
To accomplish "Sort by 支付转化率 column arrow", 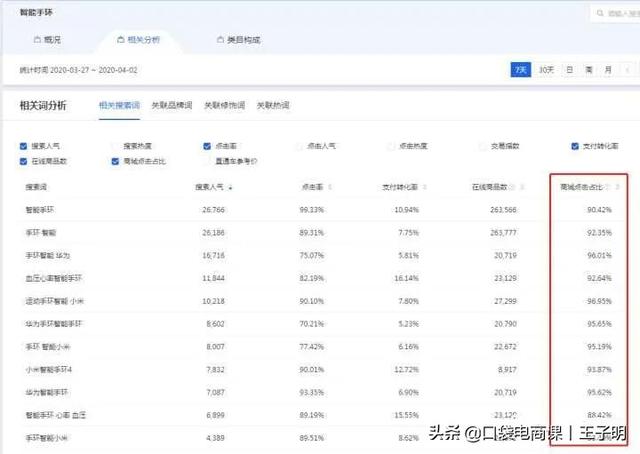I will coord(424,187).
